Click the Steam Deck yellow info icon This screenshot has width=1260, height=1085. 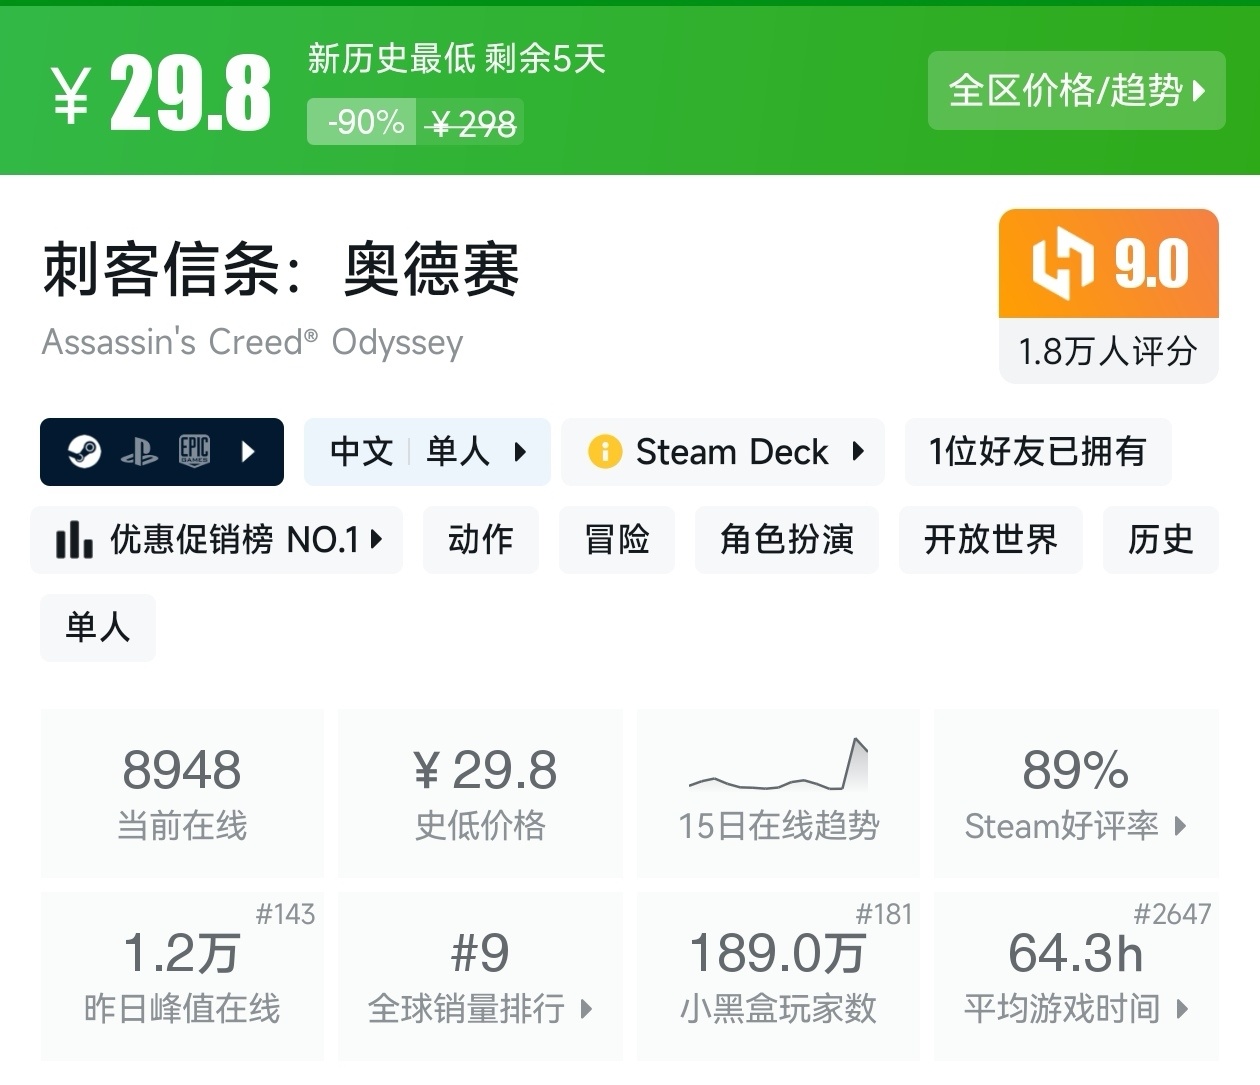(x=605, y=452)
